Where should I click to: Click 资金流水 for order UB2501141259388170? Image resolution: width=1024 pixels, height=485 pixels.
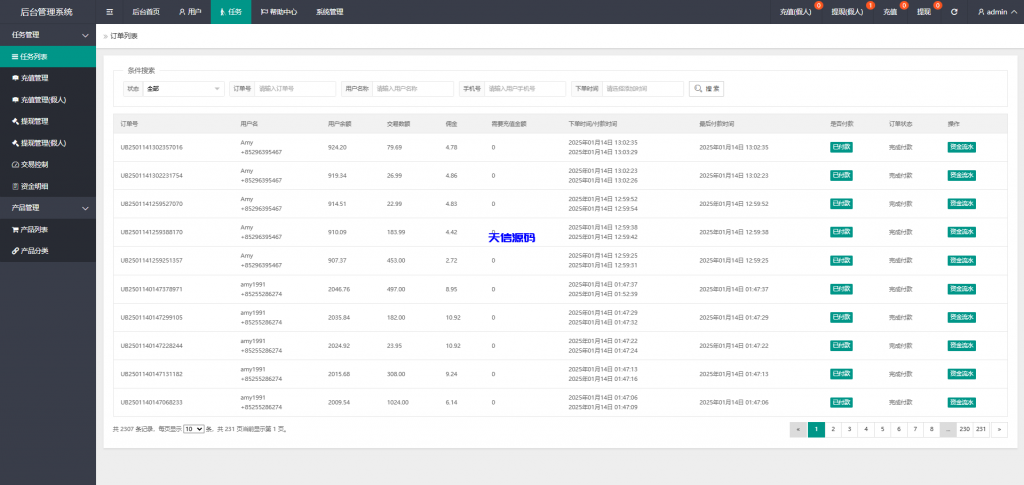pyautogui.click(x=961, y=232)
